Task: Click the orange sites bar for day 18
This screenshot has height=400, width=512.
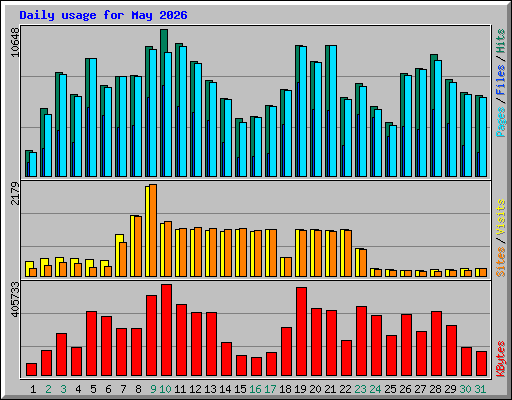Action: (x=288, y=267)
